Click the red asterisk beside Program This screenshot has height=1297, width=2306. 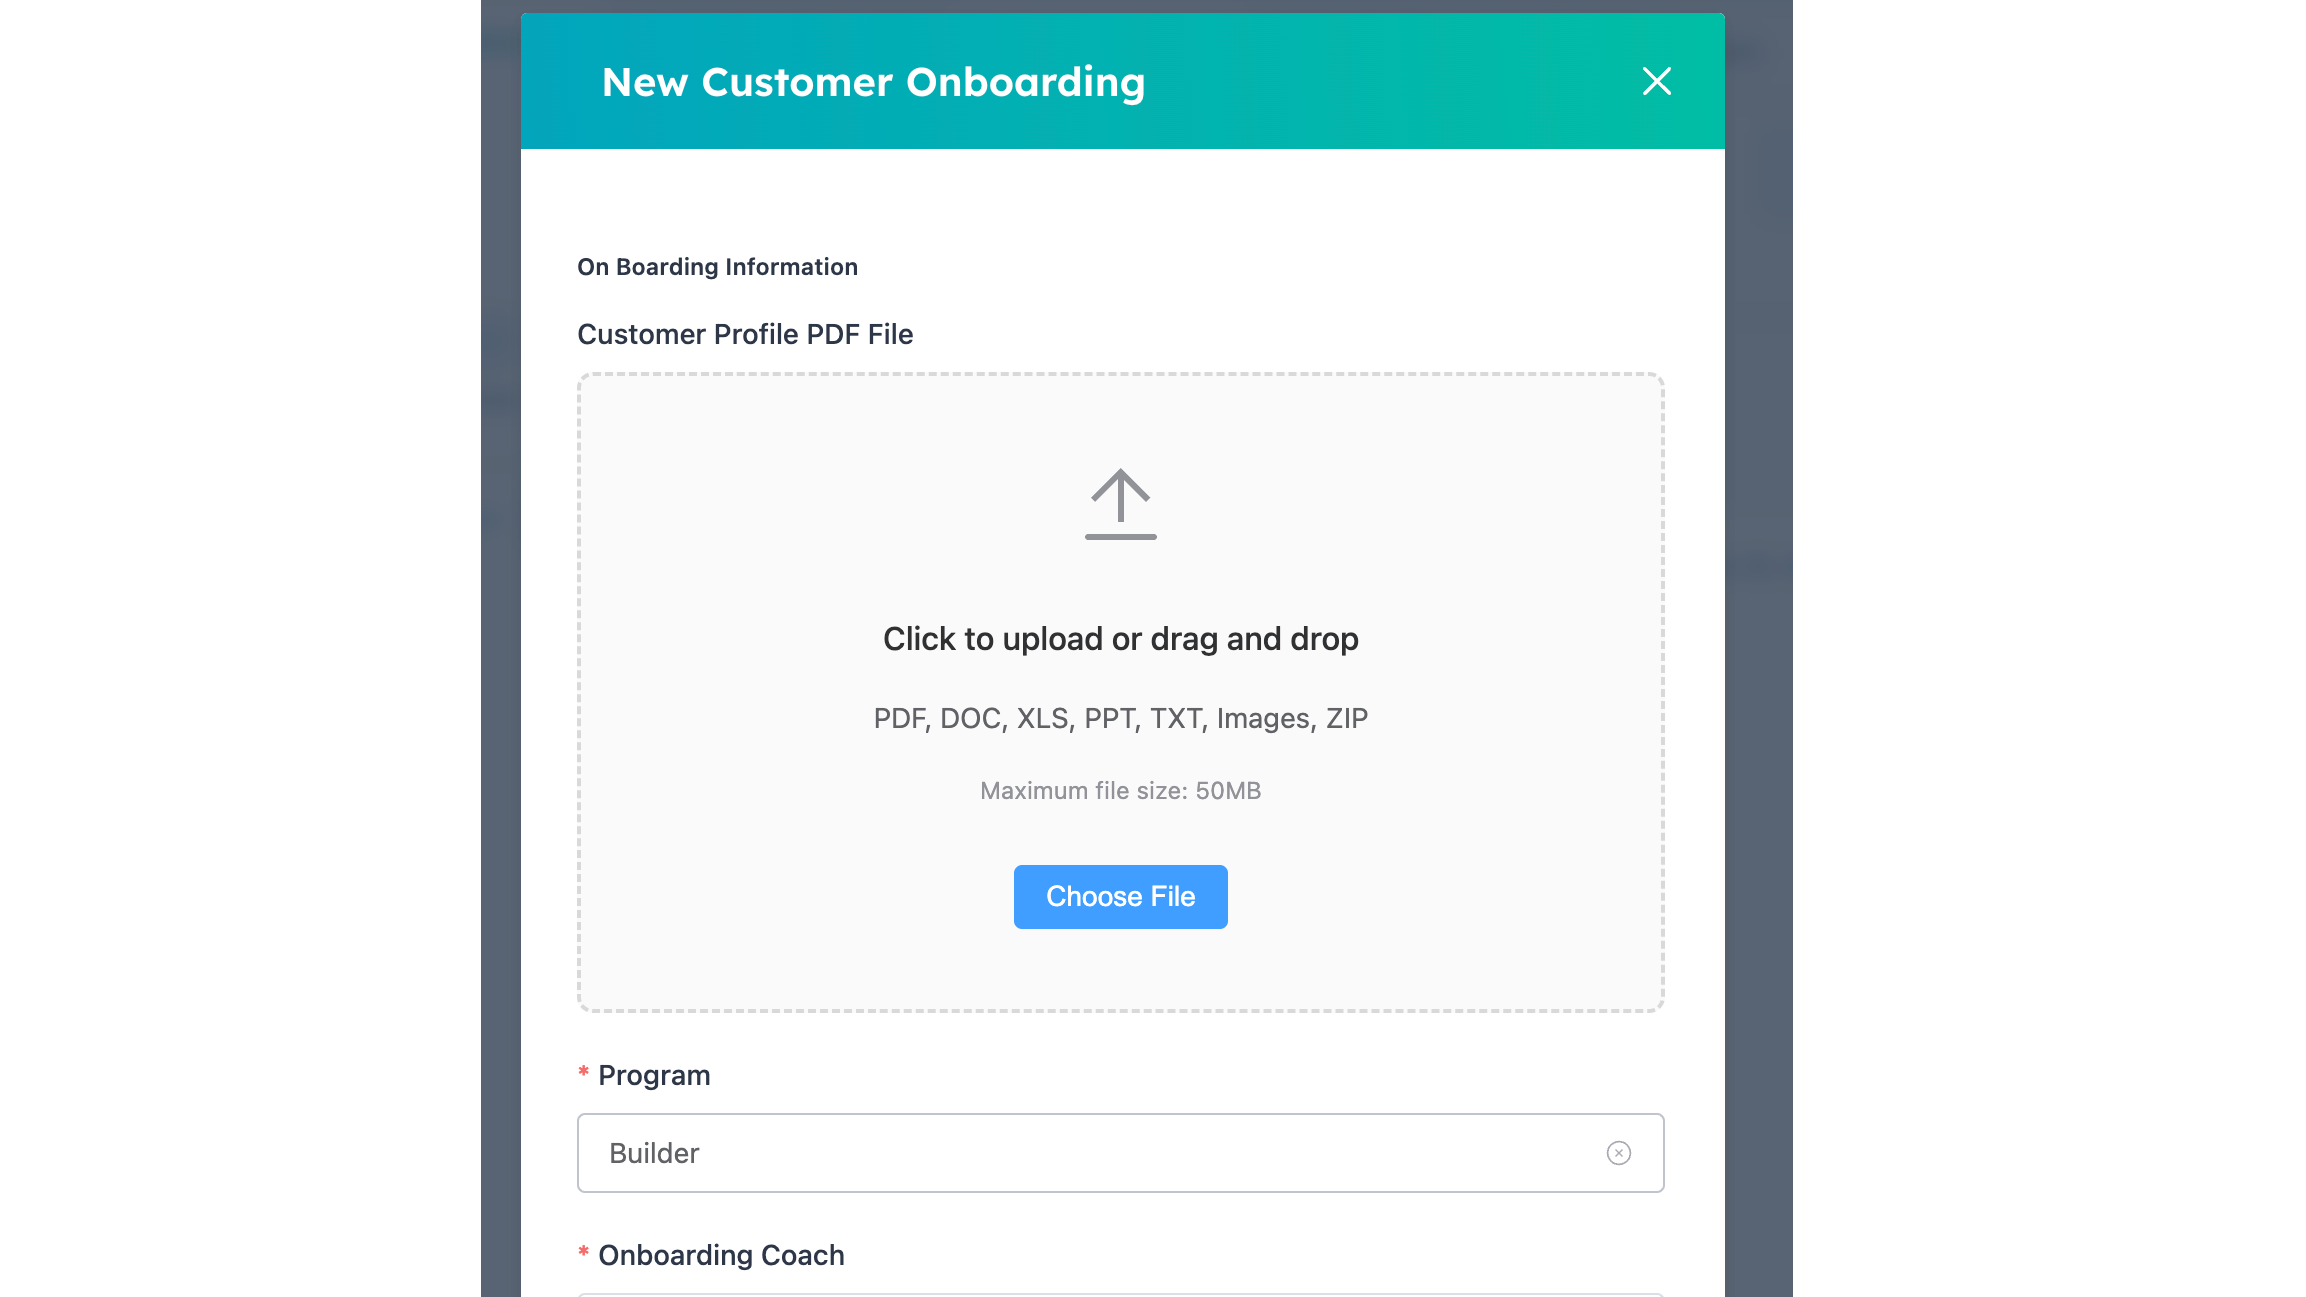point(583,1073)
